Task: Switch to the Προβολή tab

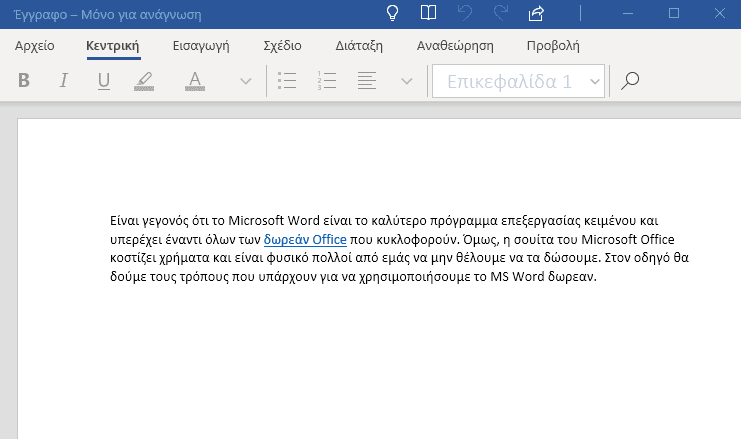Action: (x=553, y=46)
